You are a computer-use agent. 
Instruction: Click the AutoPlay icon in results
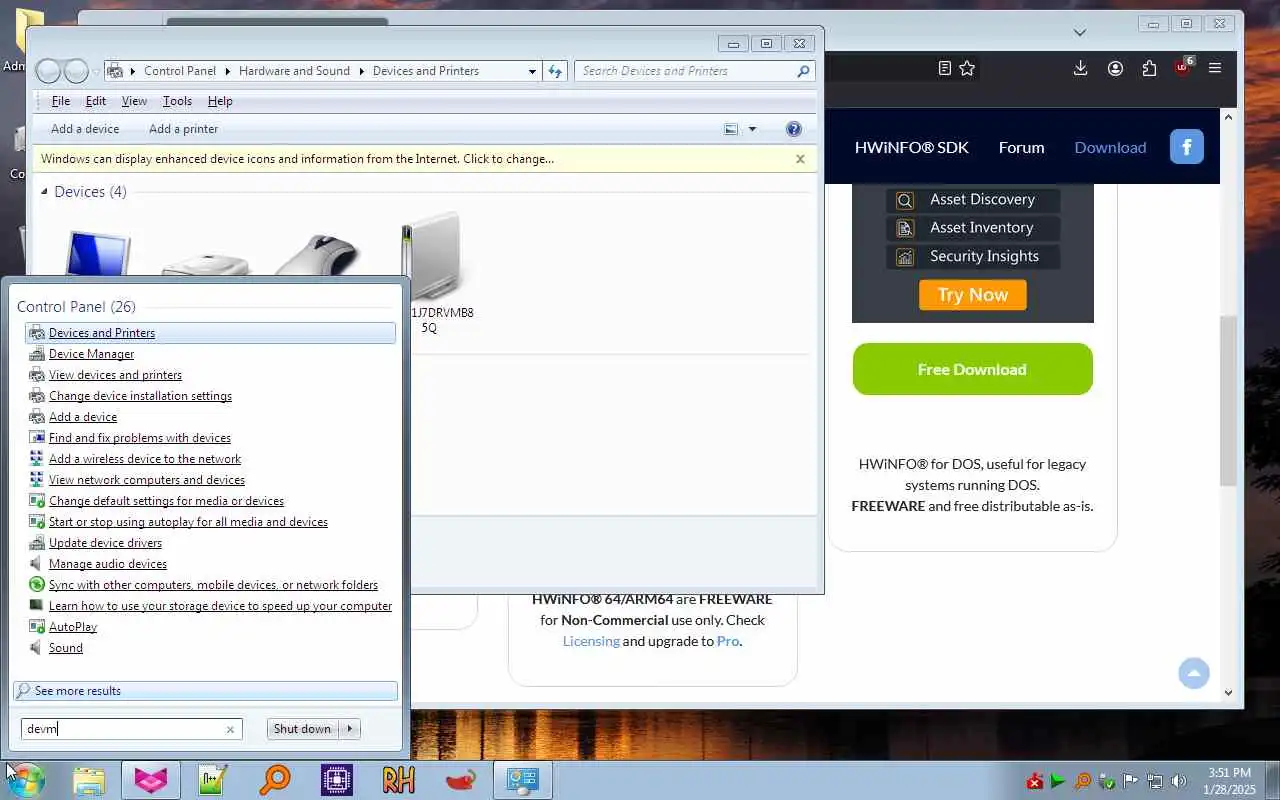point(37,627)
